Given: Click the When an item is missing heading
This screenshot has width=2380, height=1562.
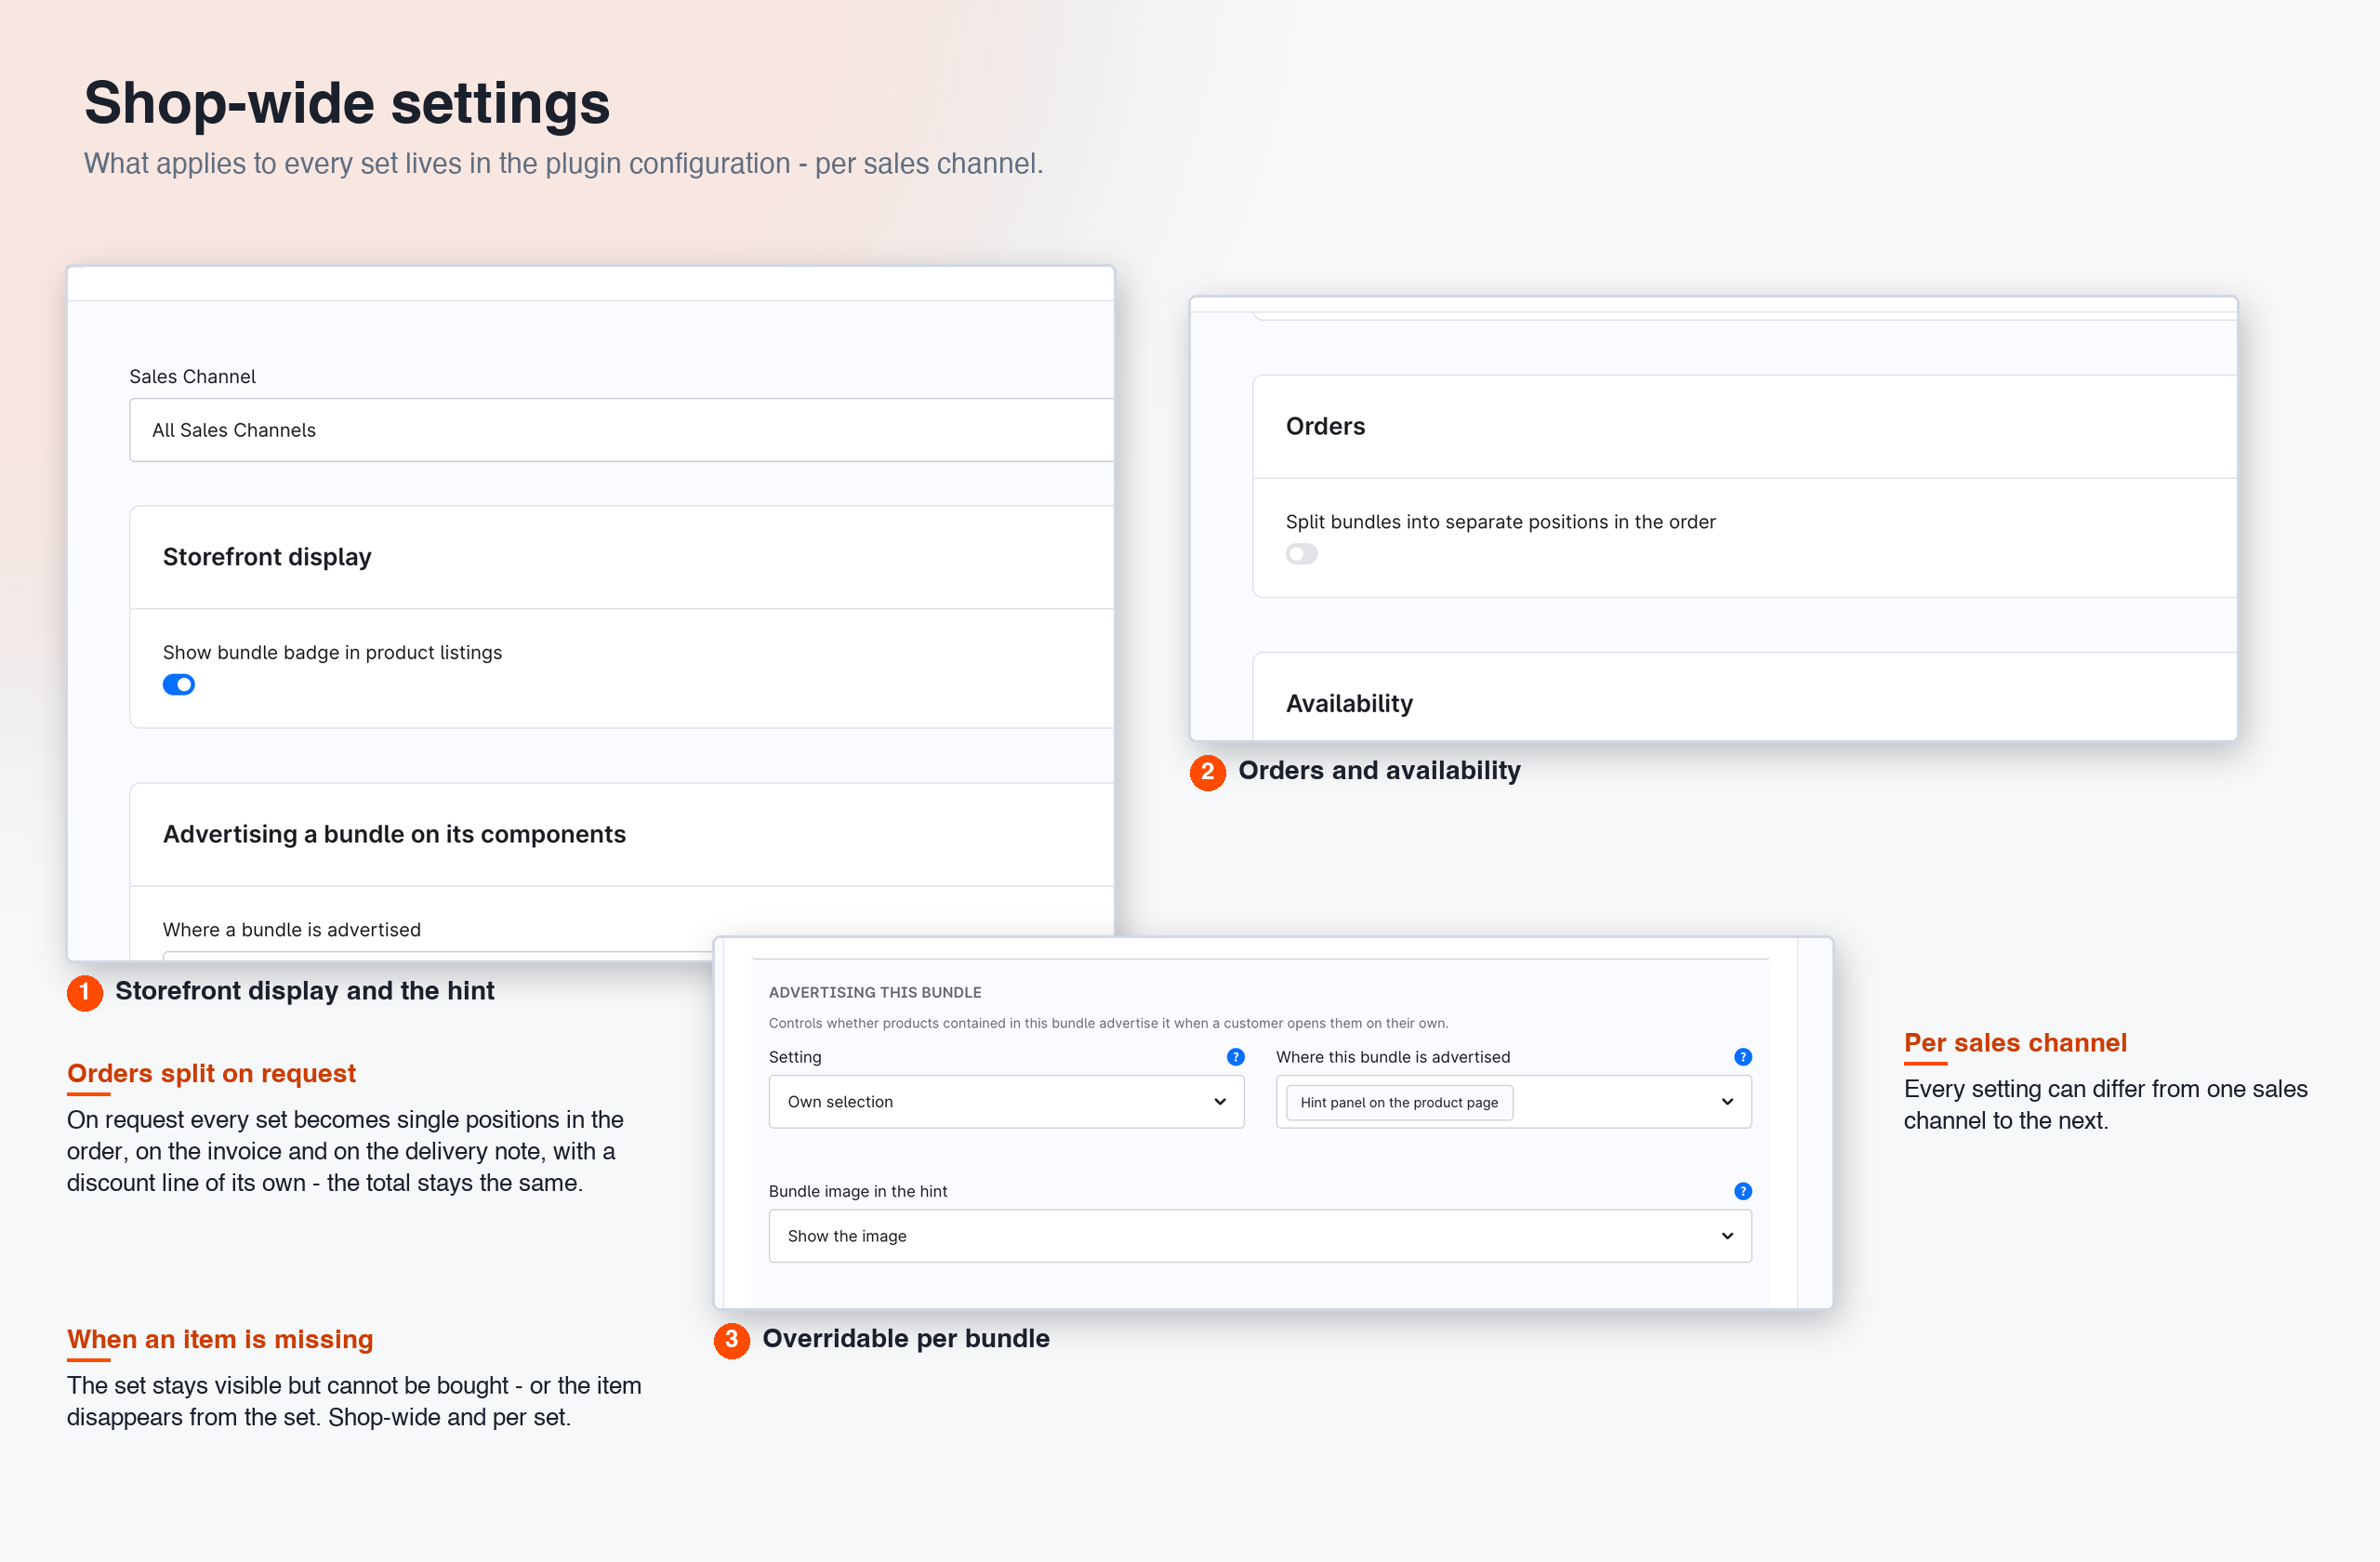Looking at the screenshot, I should 220,1339.
